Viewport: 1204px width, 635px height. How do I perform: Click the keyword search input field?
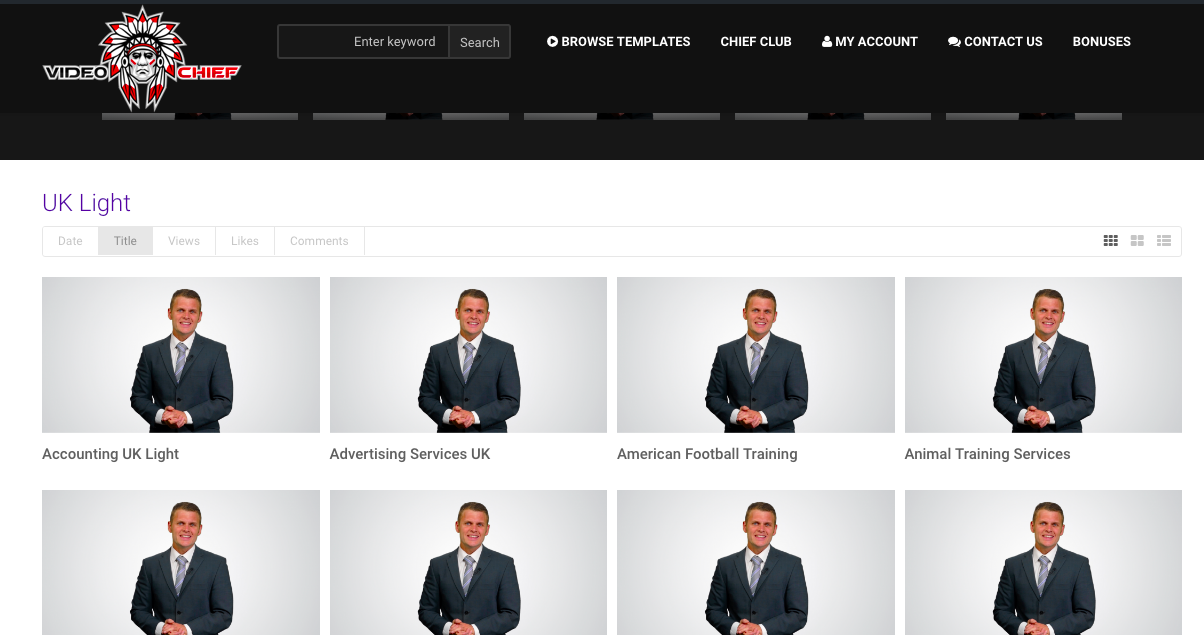tap(364, 42)
